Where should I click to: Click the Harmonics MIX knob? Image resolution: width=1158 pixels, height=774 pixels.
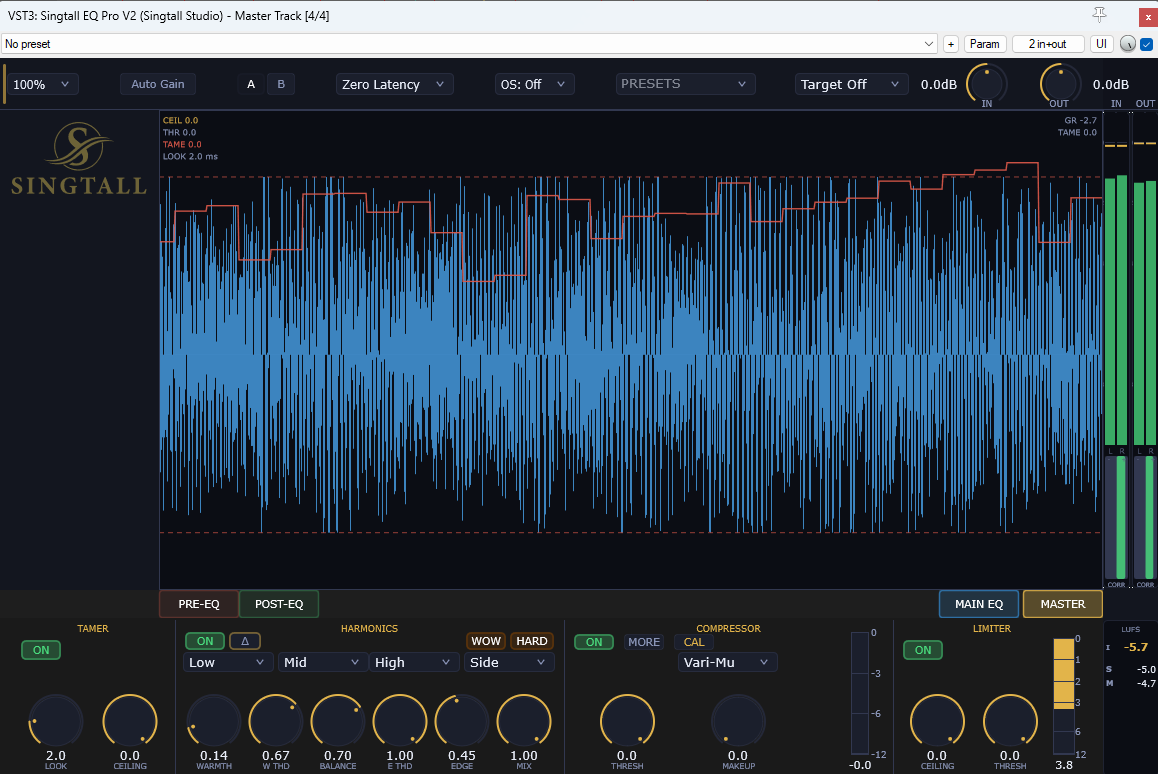pos(524,721)
